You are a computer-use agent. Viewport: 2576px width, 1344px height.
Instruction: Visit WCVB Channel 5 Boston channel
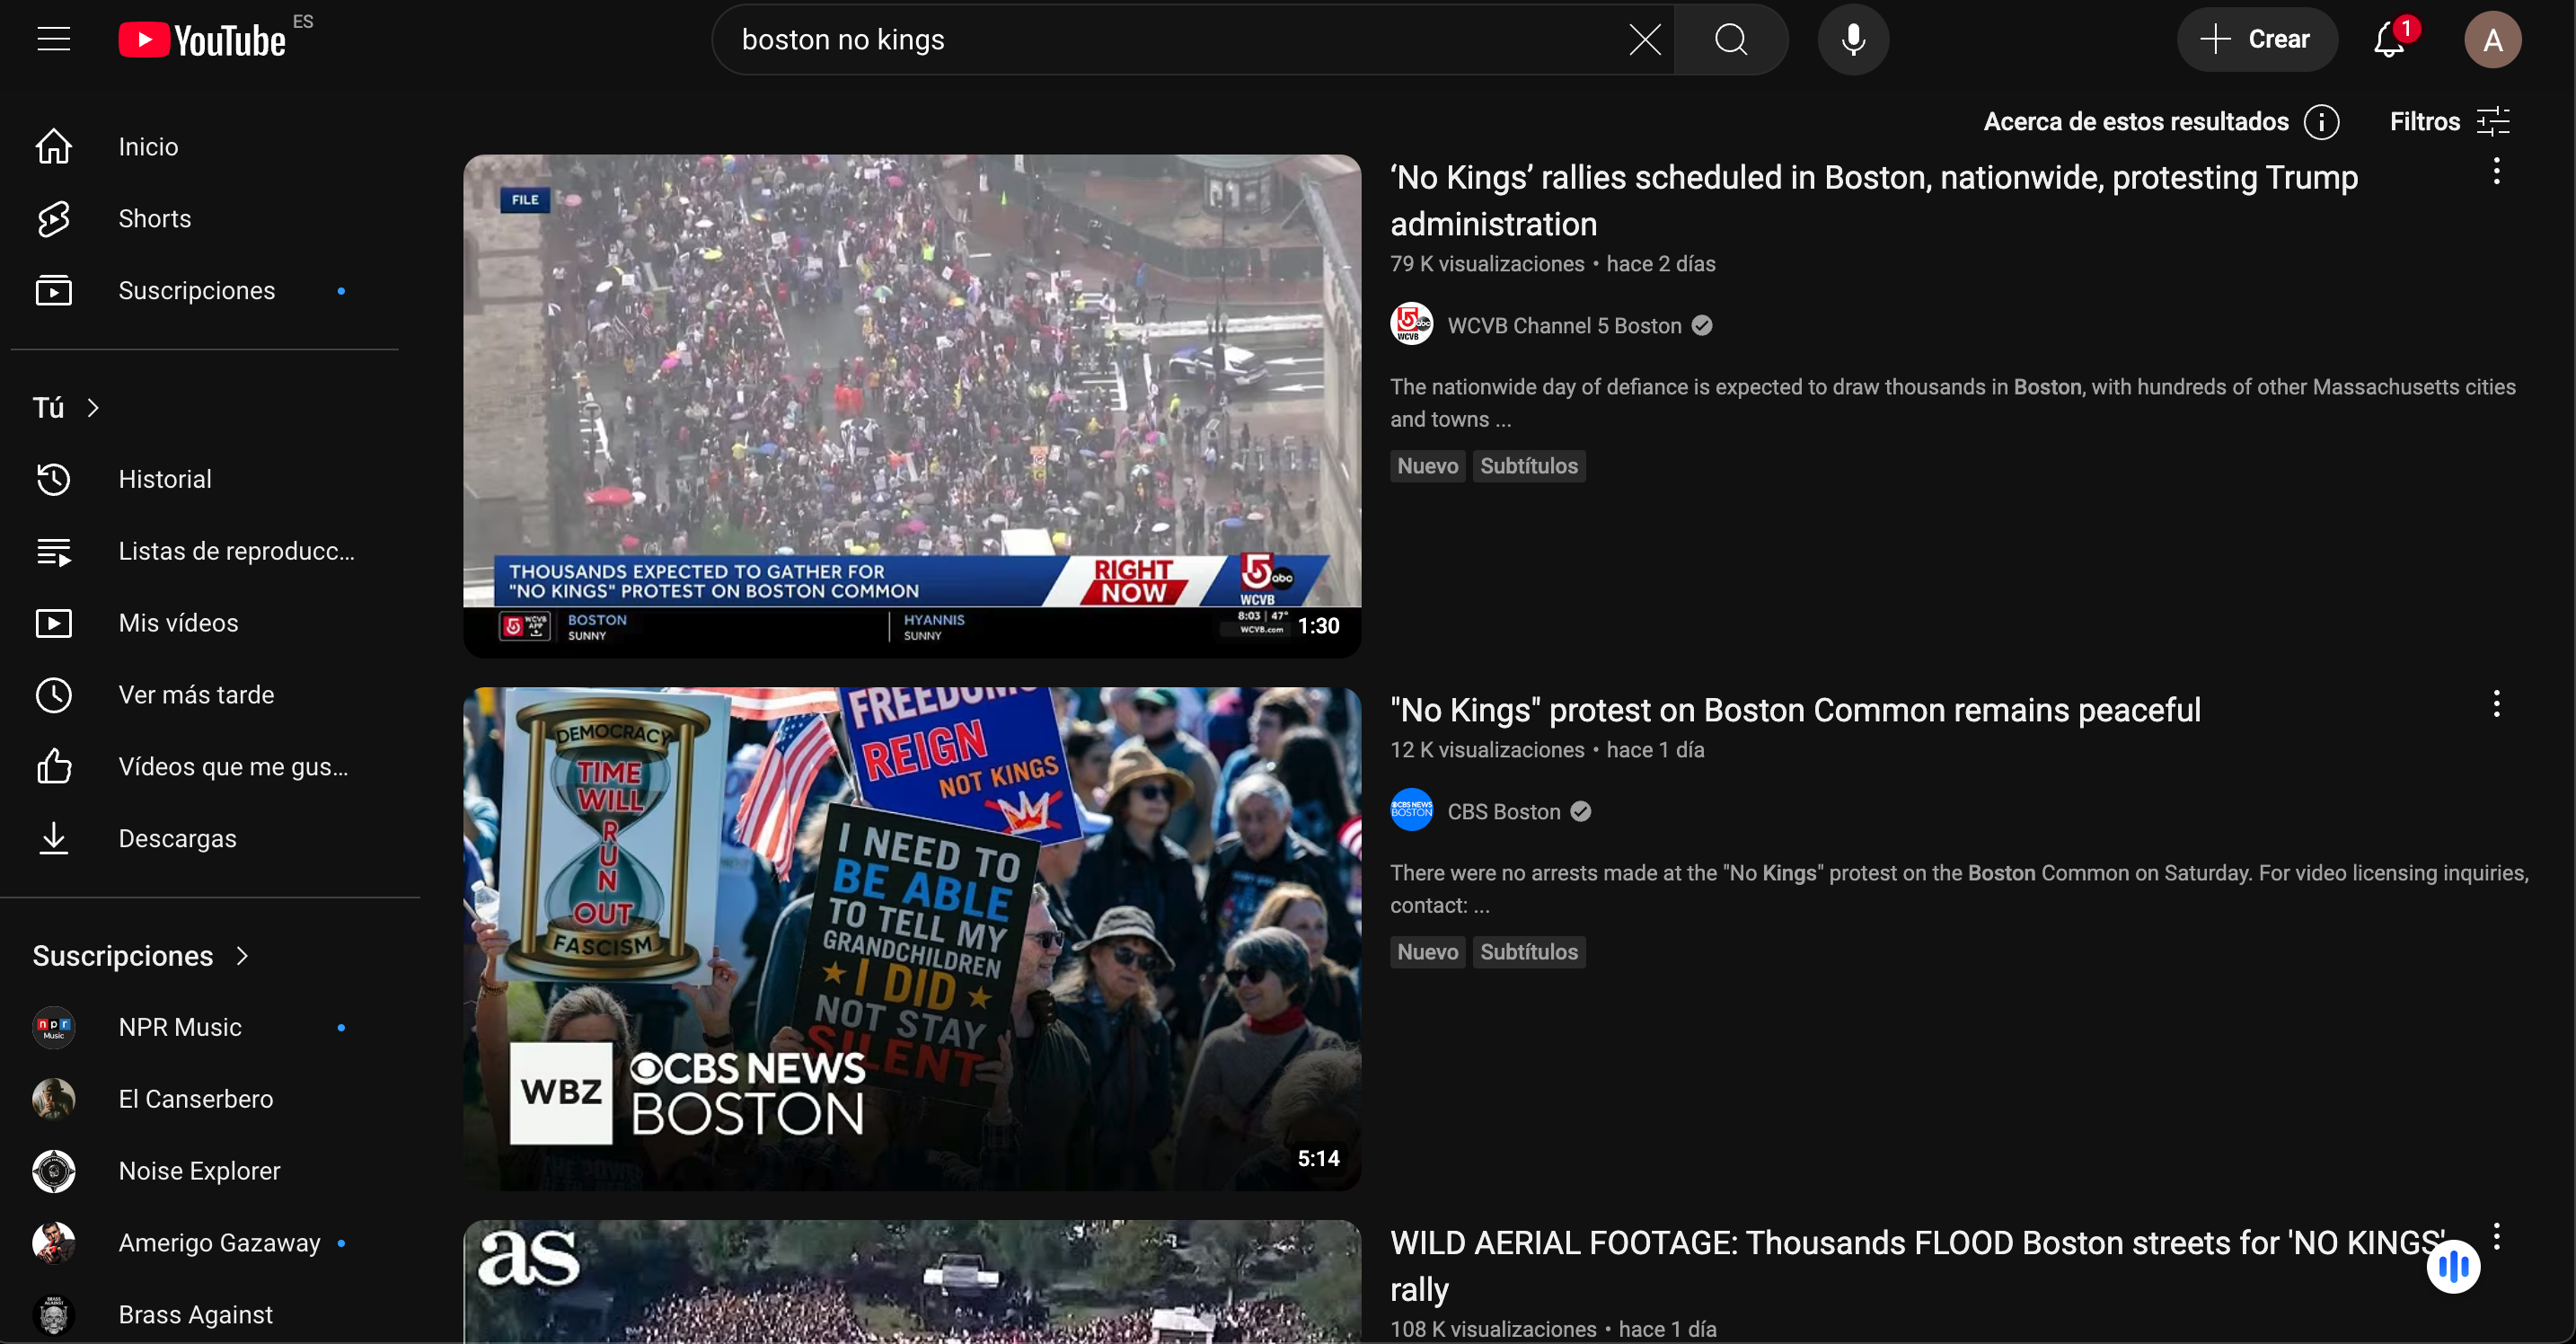(x=1564, y=326)
